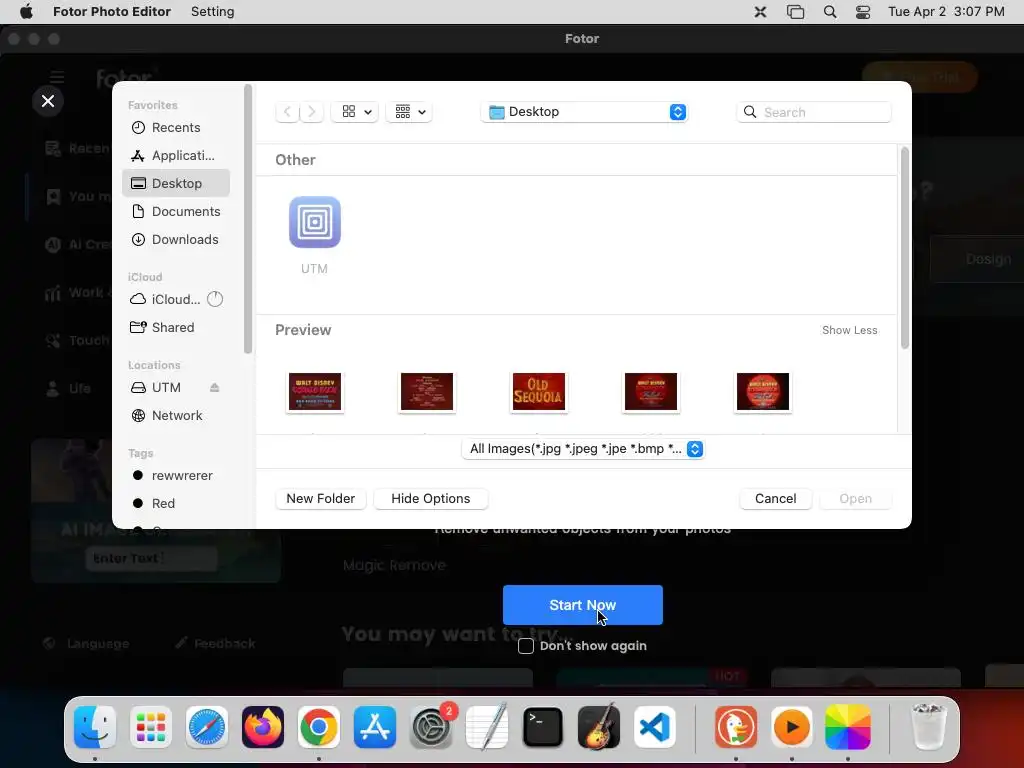Image resolution: width=1024 pixels, height=768 pixels.
Task: Click the Search field
Action: [x=814, y=112]
